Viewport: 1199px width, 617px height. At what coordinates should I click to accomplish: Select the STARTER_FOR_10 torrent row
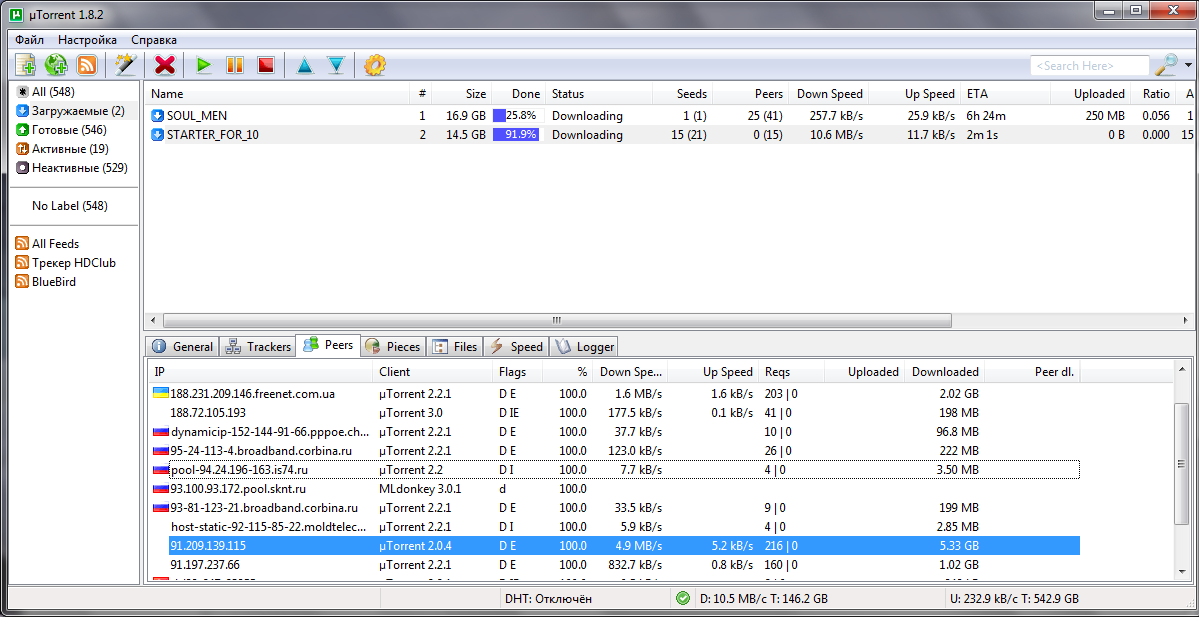pyautogui.click(x=671, y=135)
